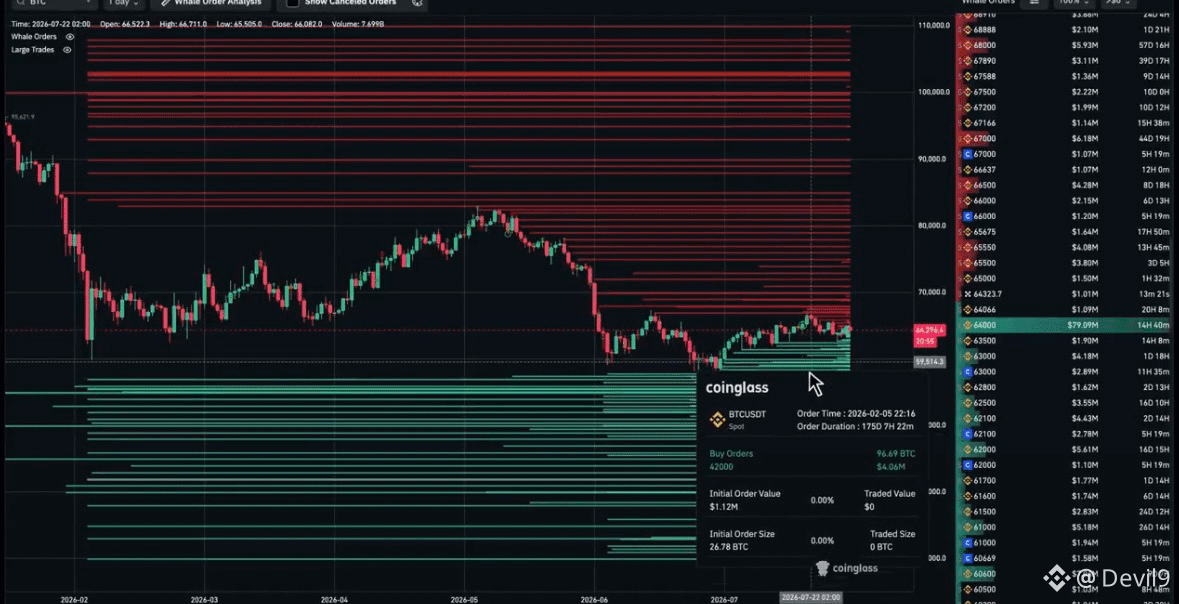Select the $5.61M value on the 62000 row
The height and width of the screenshot is (604, 1179).
point(1086,450)
